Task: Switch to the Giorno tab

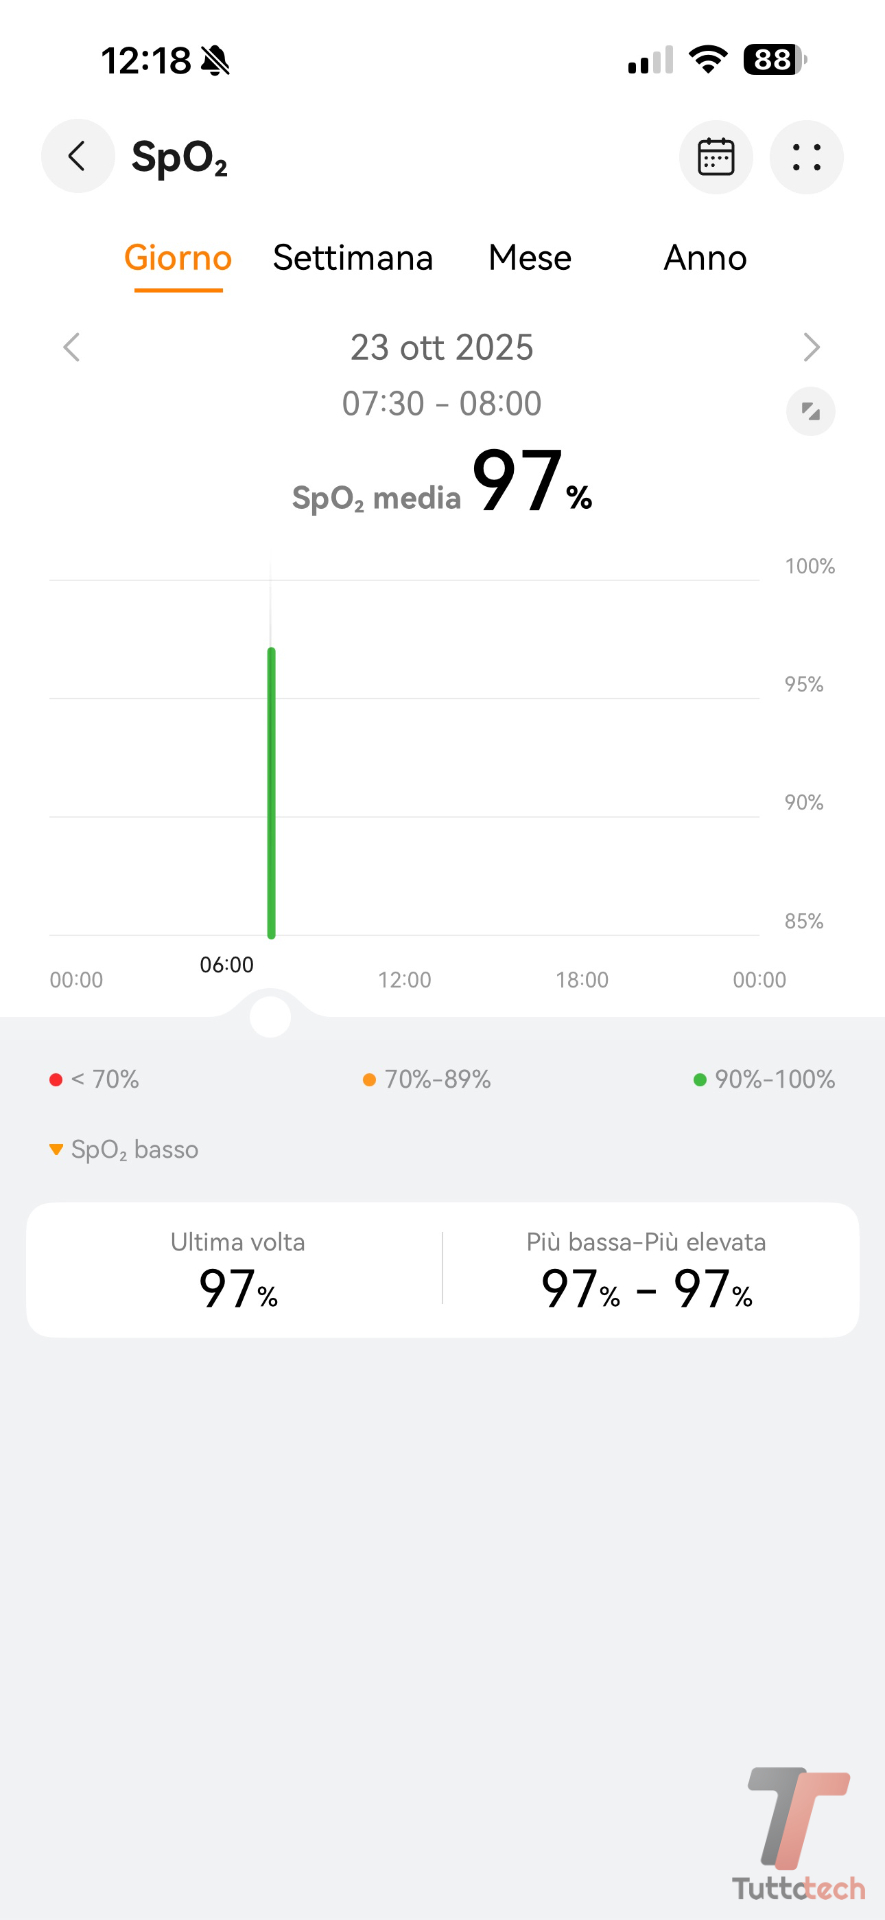Action: click(x=178, y=258)
